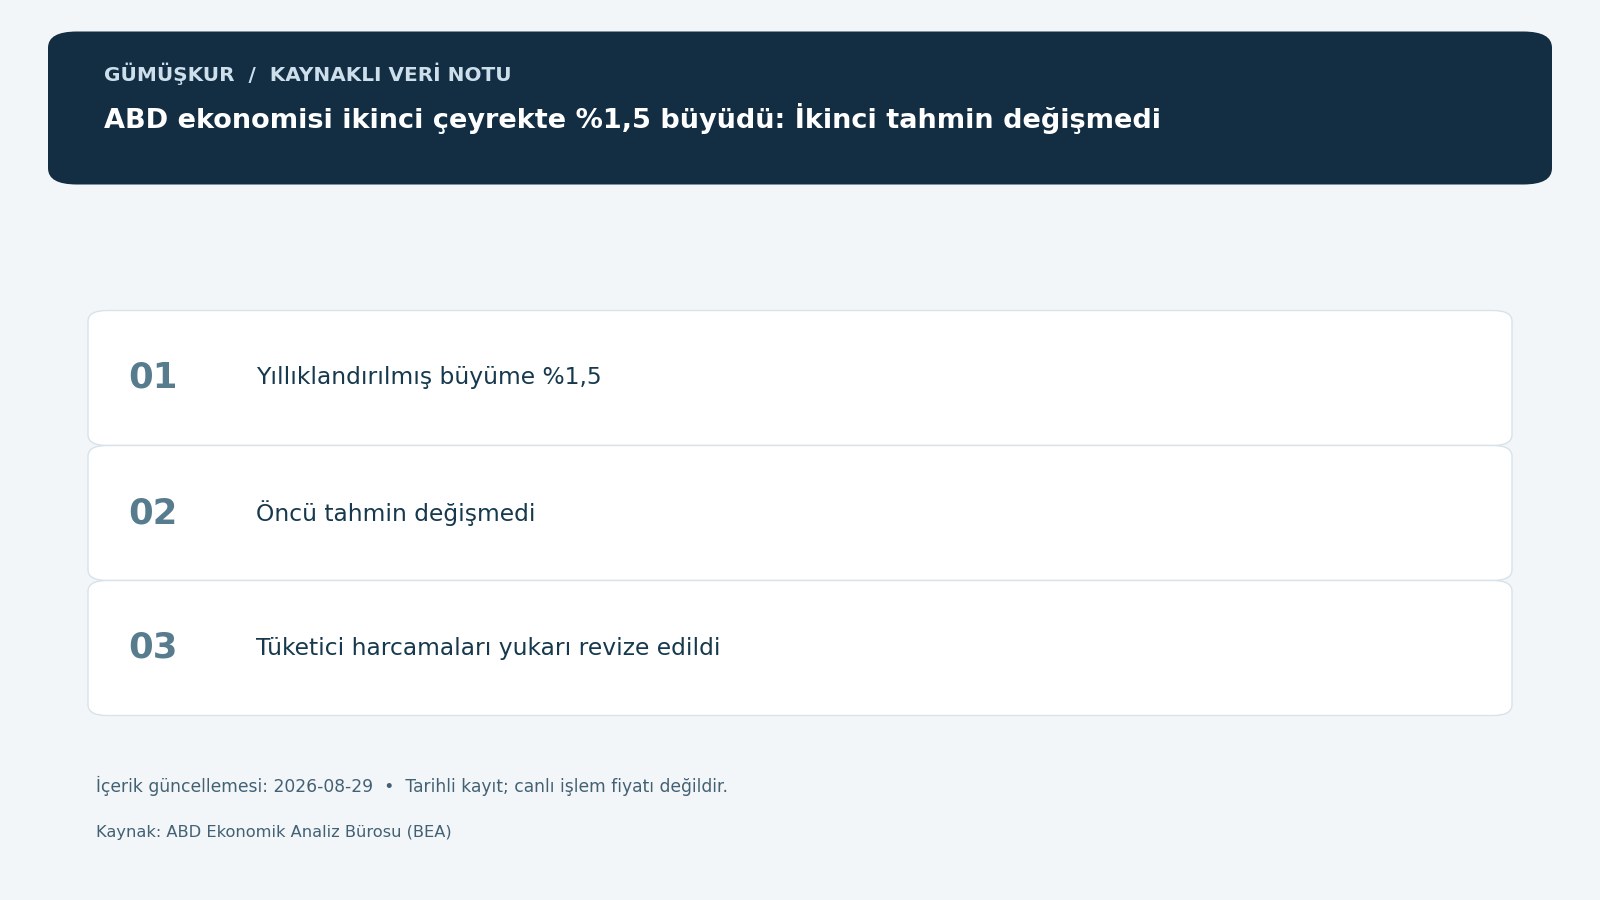This screenshot has height=900, width=1600.
Task: Select the number 03 marker
Action: (x=153, y=647)
